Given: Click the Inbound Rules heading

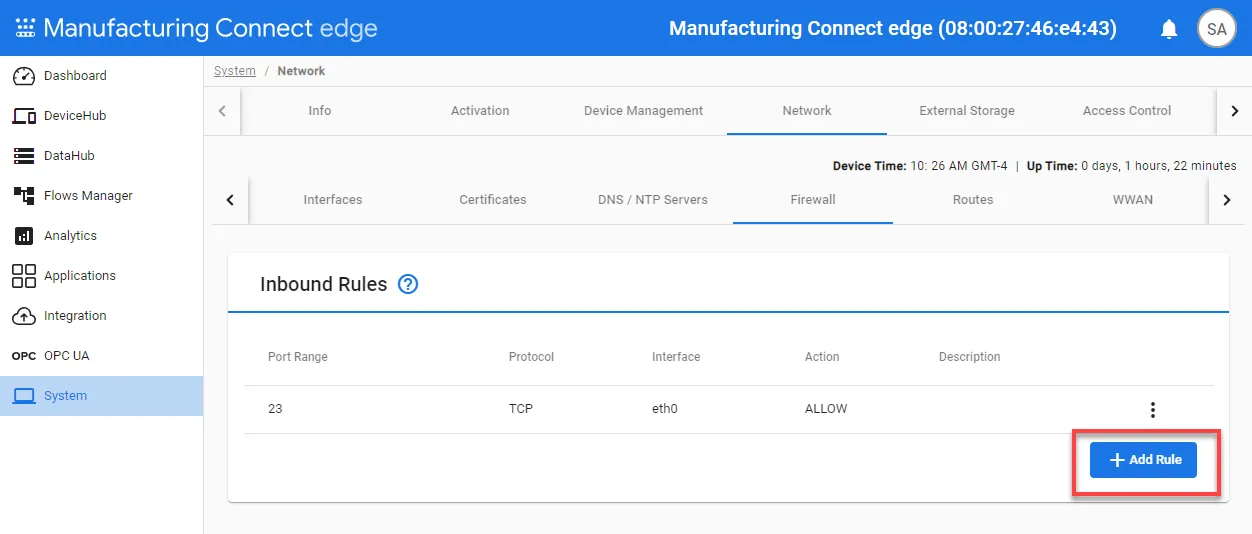Looking at the screenshot, I should [x=323, y=284].
